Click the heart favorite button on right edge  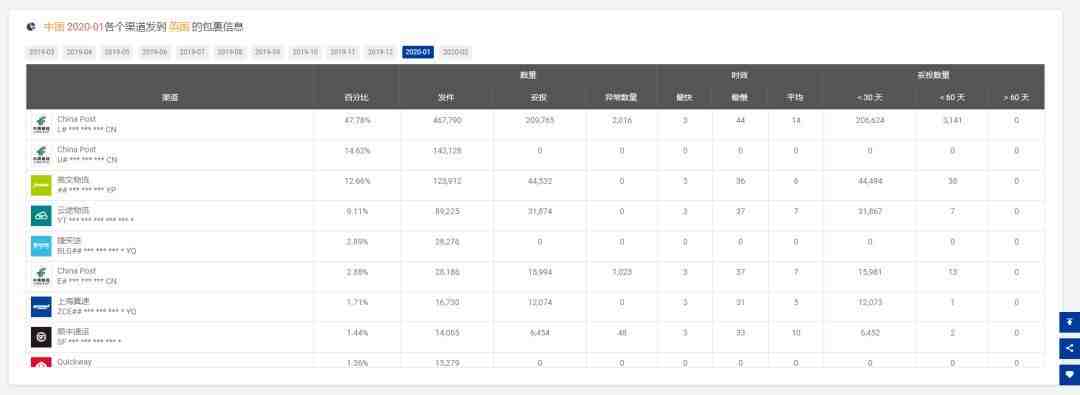coord(1069,375)
